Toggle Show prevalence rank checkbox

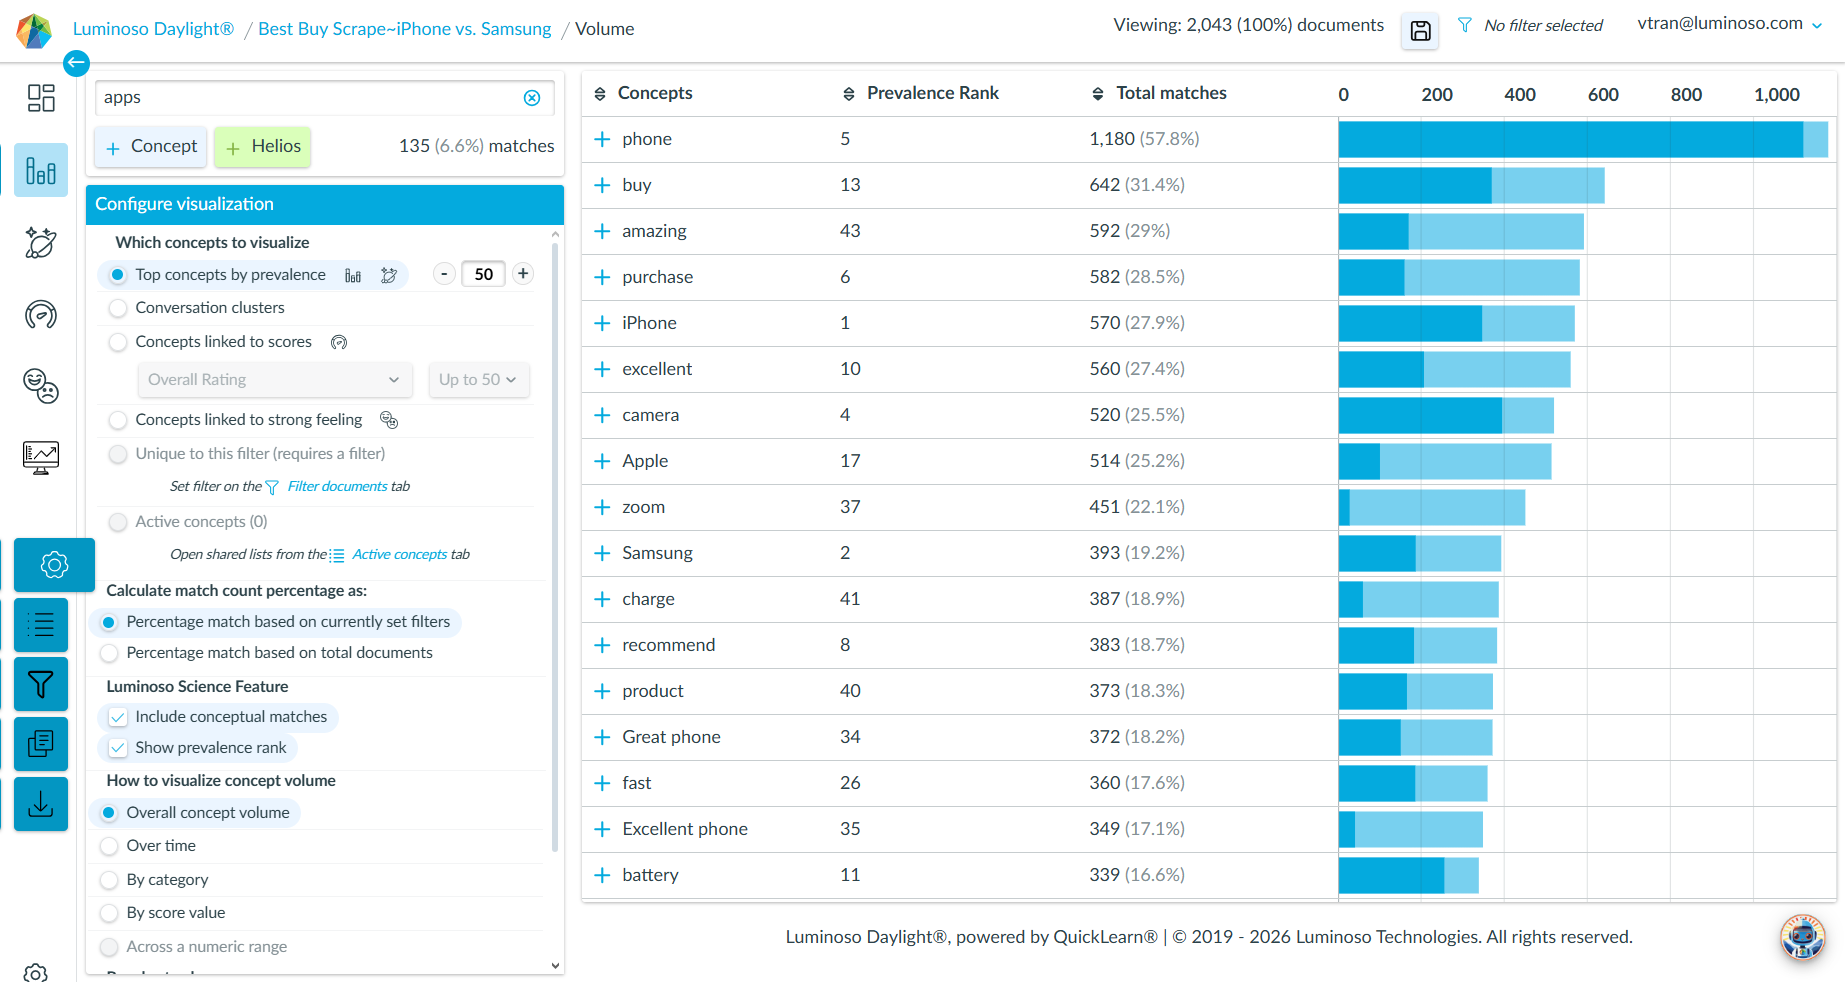(118, 748)
